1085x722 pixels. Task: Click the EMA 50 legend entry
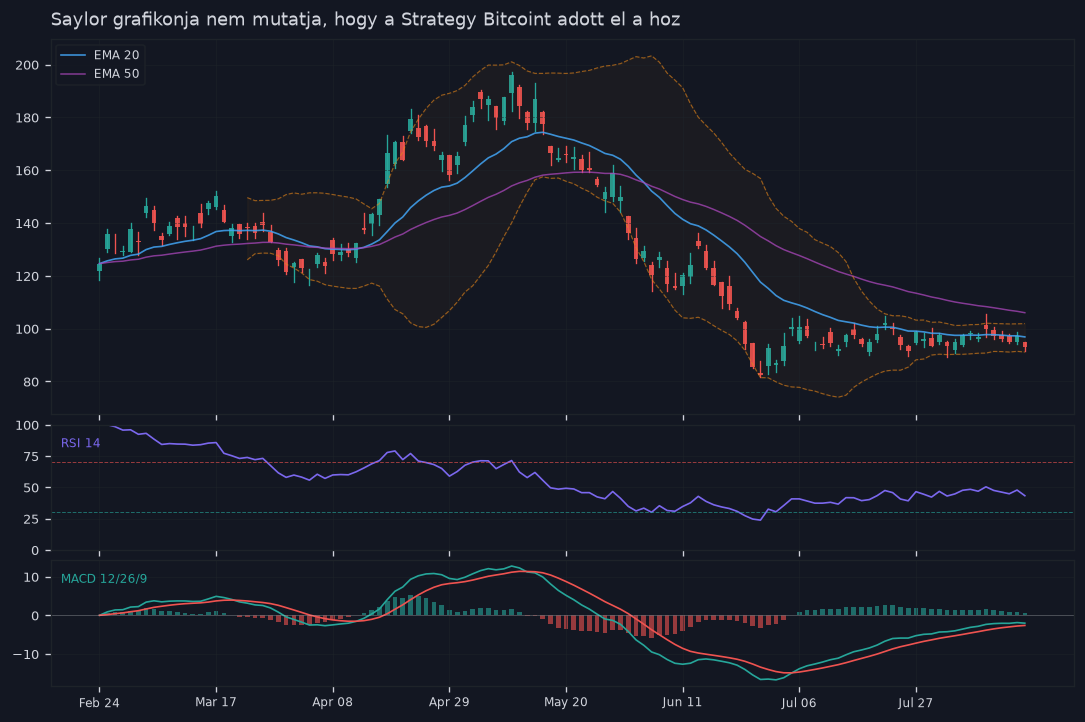[100, 73]
